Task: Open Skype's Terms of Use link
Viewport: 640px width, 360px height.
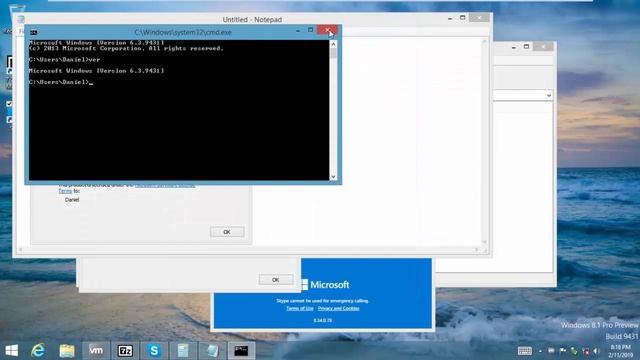Action: coord(300,308)
